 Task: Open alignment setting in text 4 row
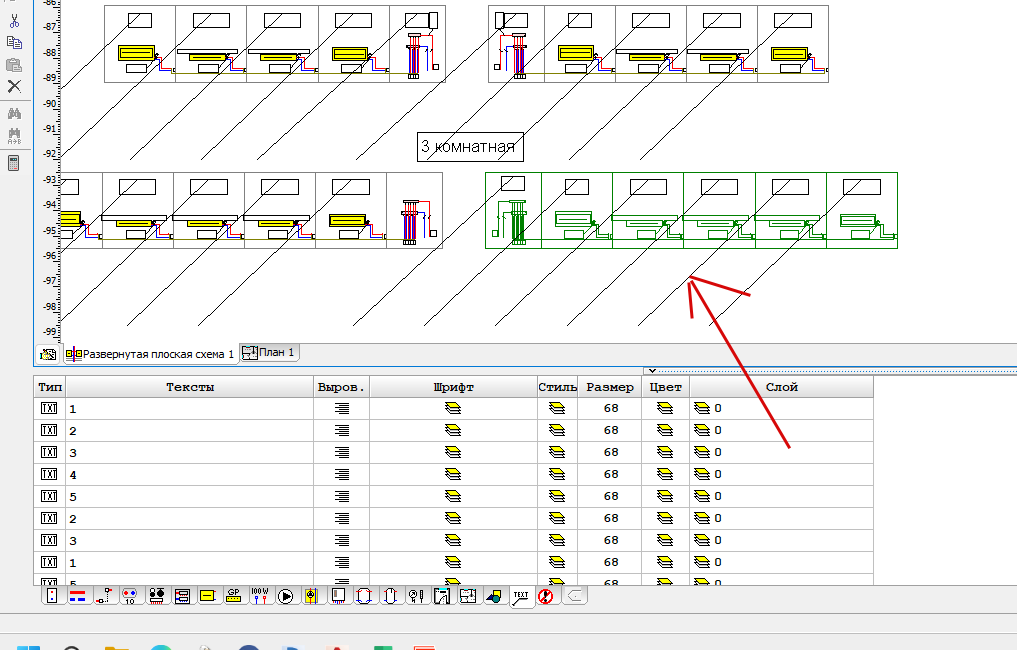341,475
